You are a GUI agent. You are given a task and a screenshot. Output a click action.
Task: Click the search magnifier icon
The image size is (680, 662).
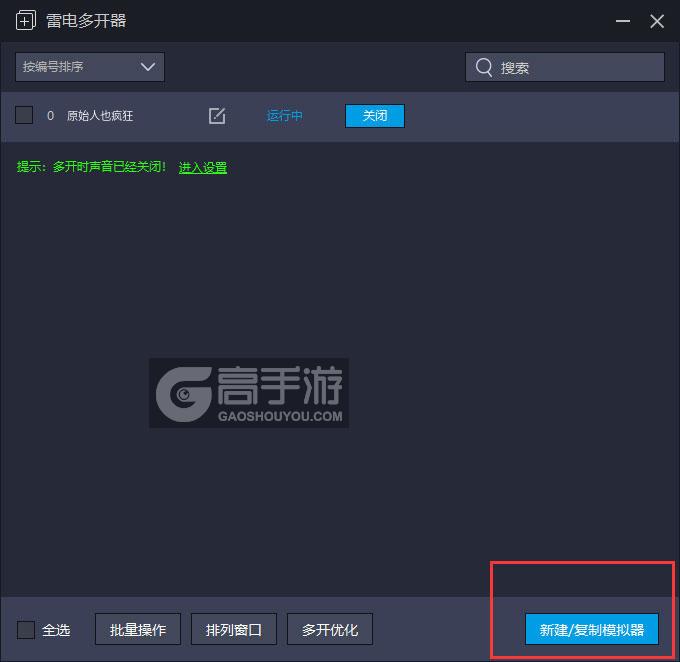[x=484, y=67]
